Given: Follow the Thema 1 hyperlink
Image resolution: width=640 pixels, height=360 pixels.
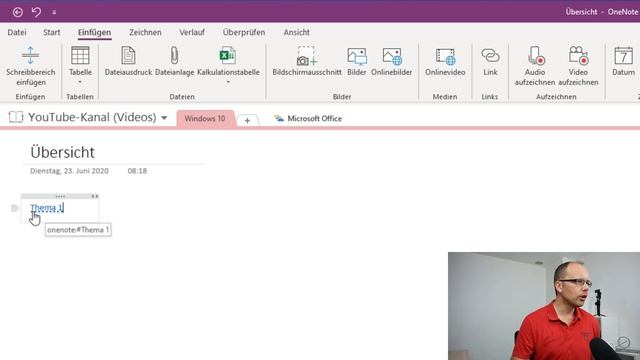Looking at the screenshot, I should (47, 208).
